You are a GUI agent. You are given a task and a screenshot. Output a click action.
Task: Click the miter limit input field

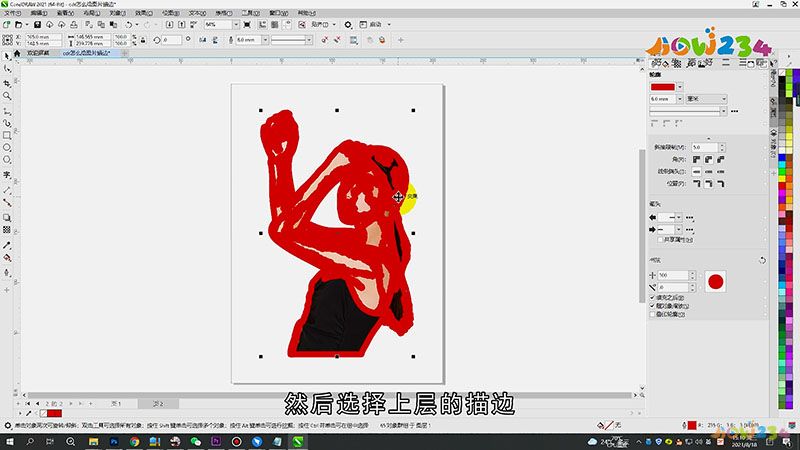[x=705, y=147]
